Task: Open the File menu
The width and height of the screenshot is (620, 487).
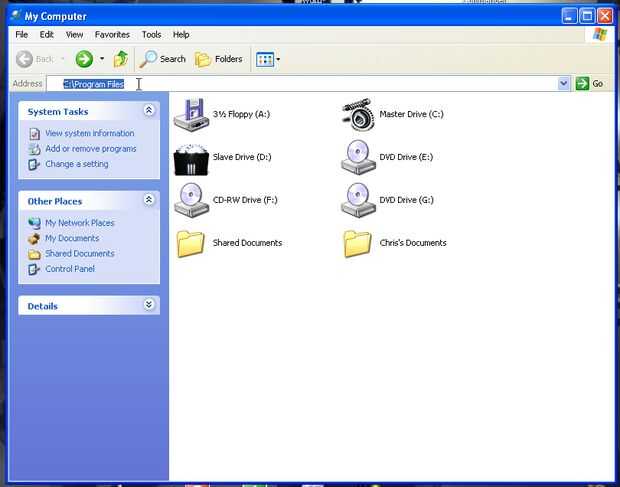Action: click(21, 35)
